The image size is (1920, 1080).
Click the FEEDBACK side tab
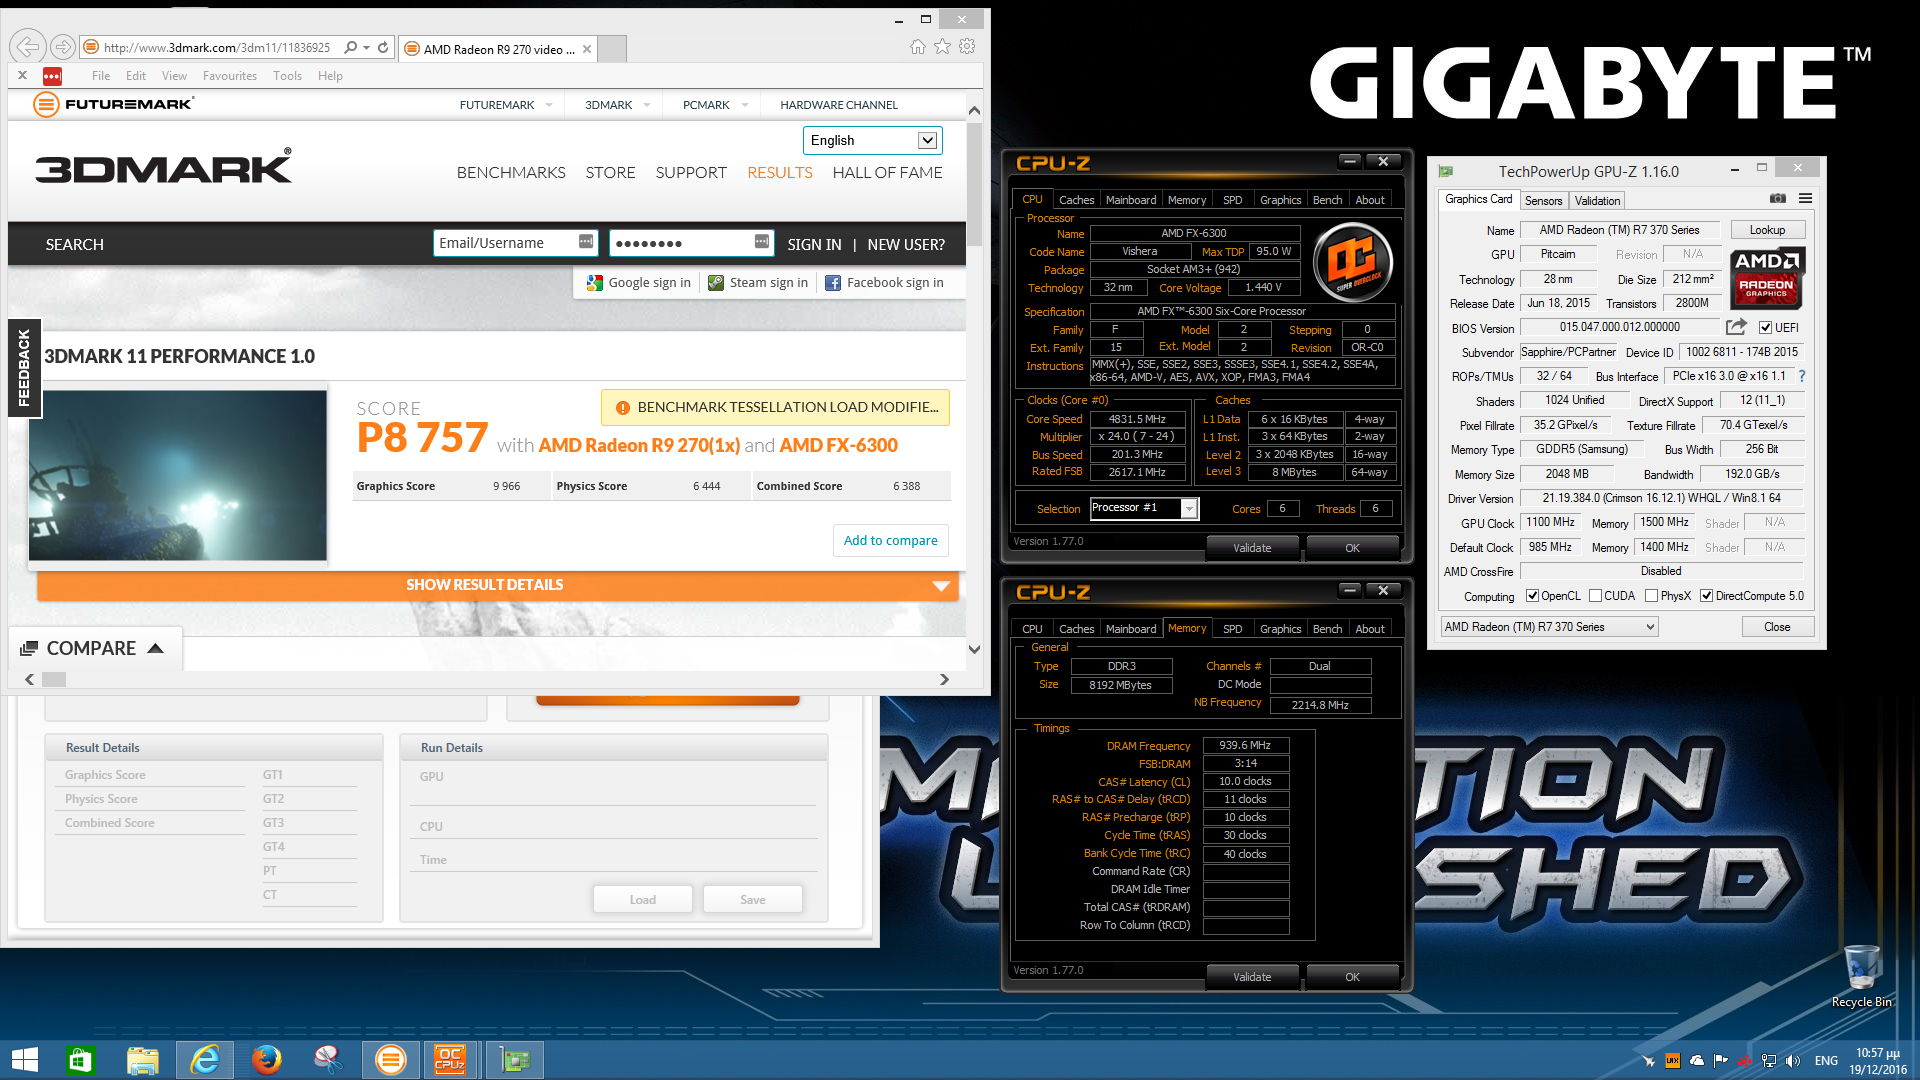(x=24, y=368)
